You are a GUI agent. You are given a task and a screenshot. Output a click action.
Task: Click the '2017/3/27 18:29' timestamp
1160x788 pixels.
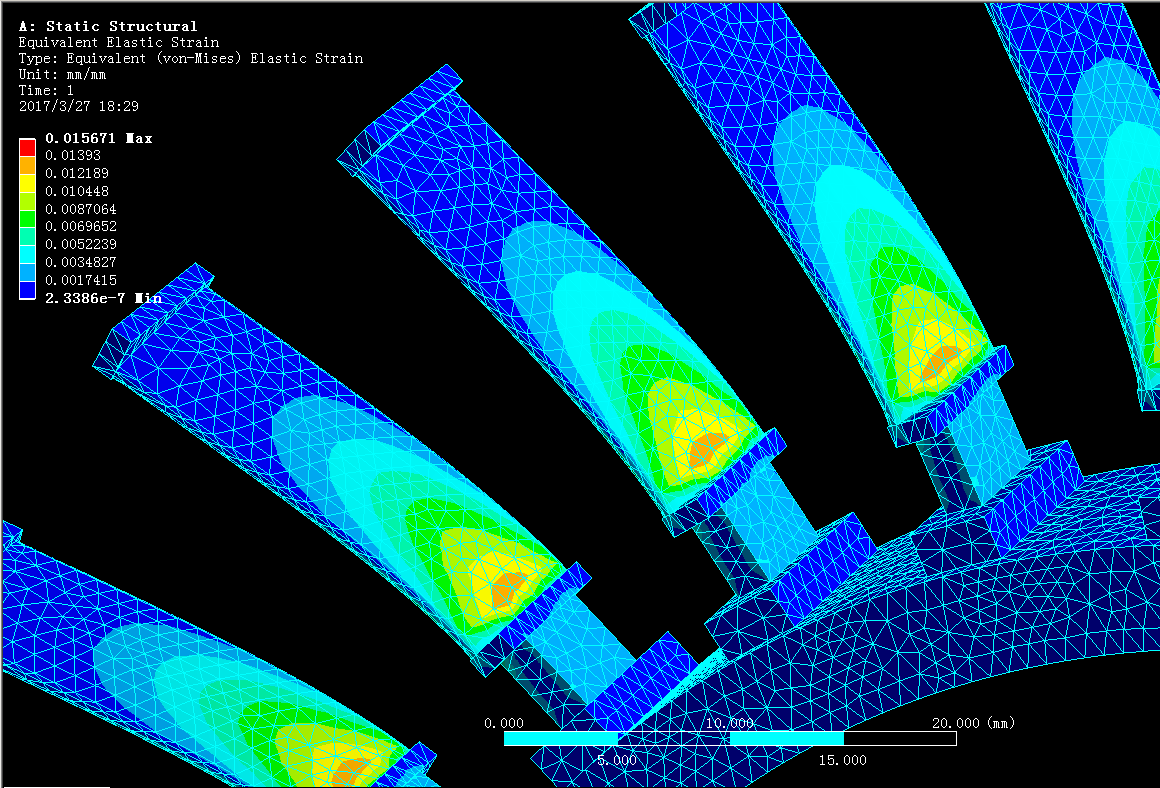[78, 107]
